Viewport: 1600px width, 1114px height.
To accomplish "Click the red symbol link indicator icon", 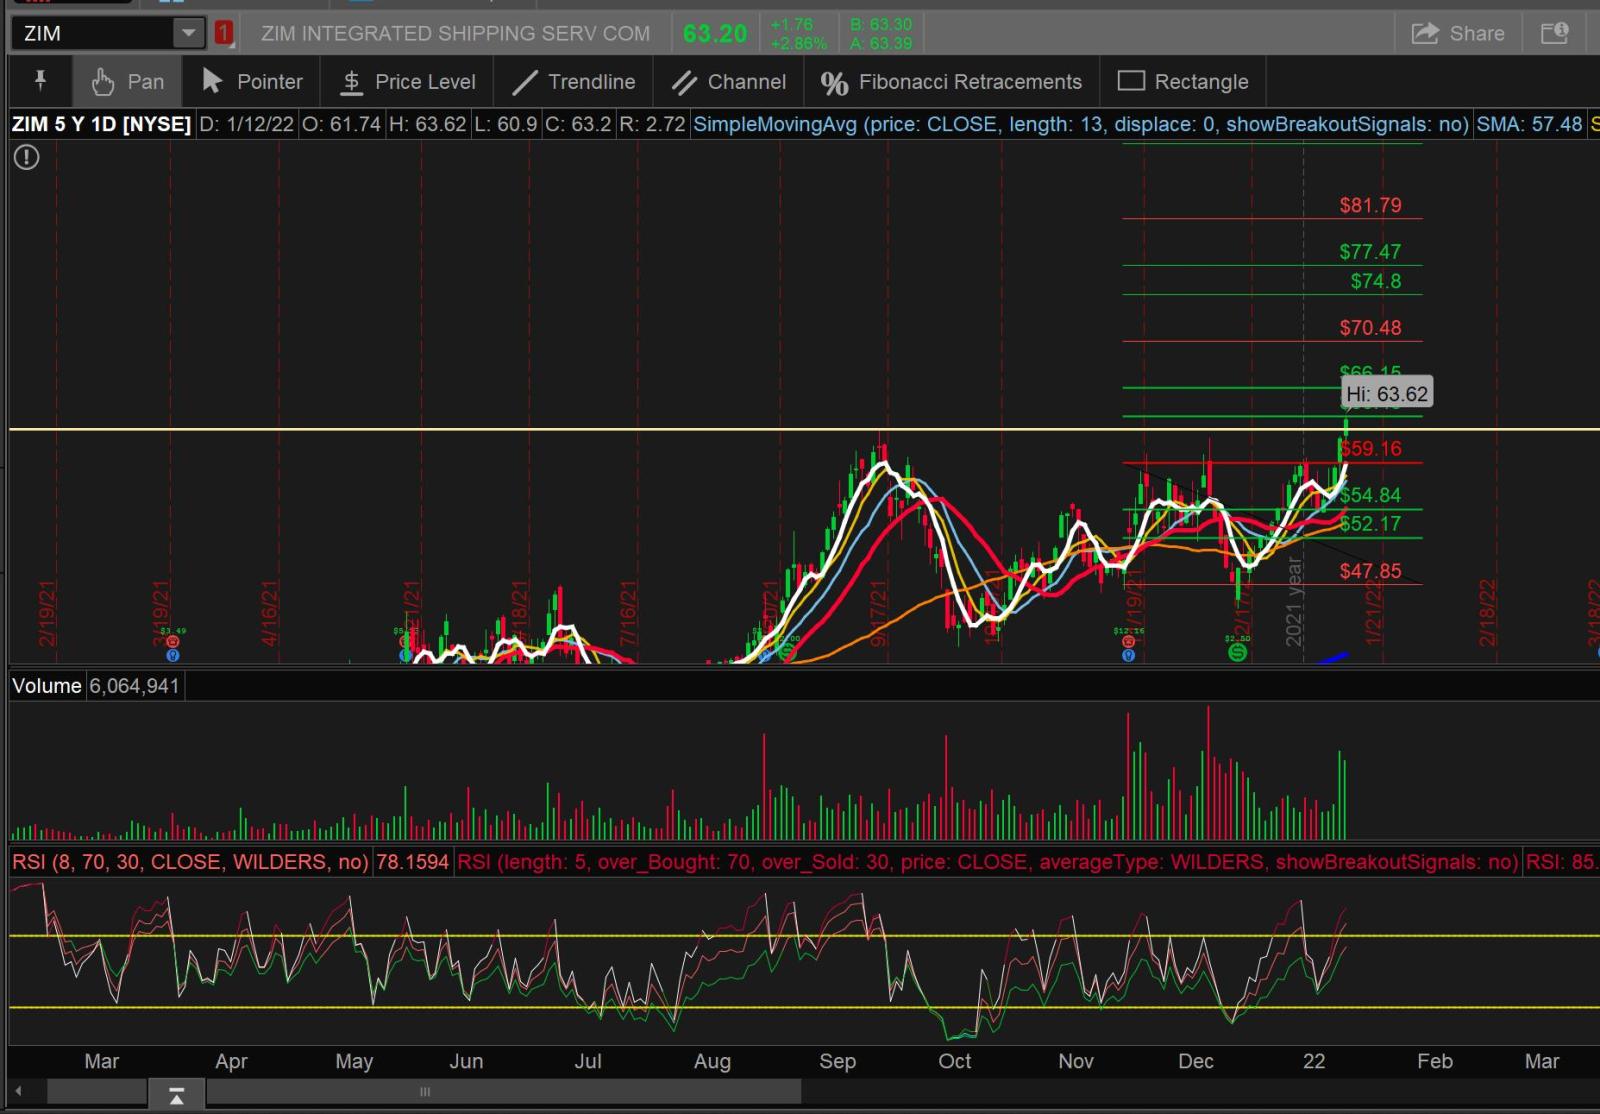I will pyautogui.click(x=223, y=33).
